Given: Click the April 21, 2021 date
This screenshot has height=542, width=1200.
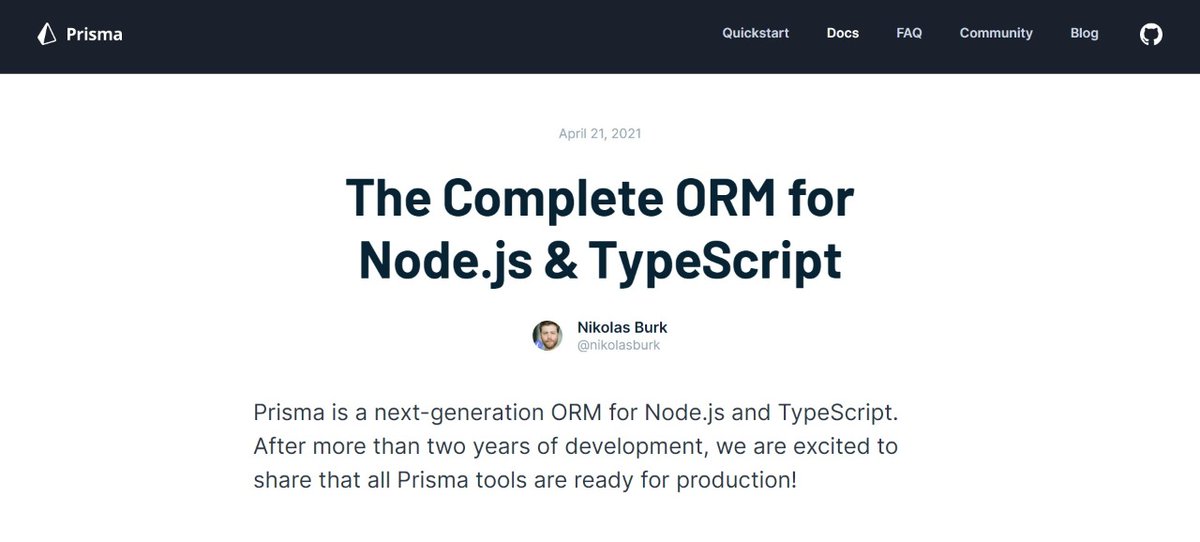Looking at the screenshot, I should click(600, 133).
